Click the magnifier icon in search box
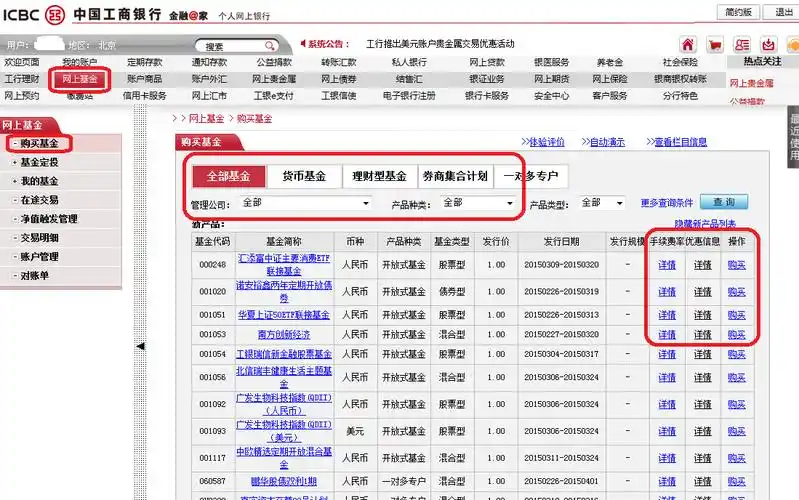The width and height of the screenshot is (799, 500). click(x=270, y=46)
